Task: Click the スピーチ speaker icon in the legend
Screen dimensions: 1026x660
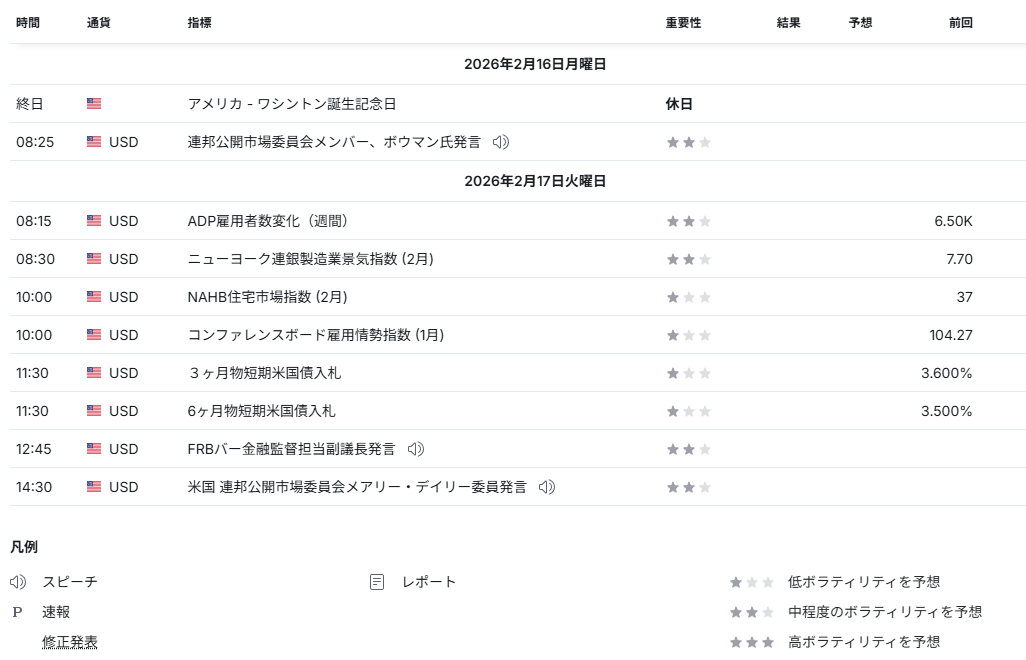Action: (x=18, y=582)
